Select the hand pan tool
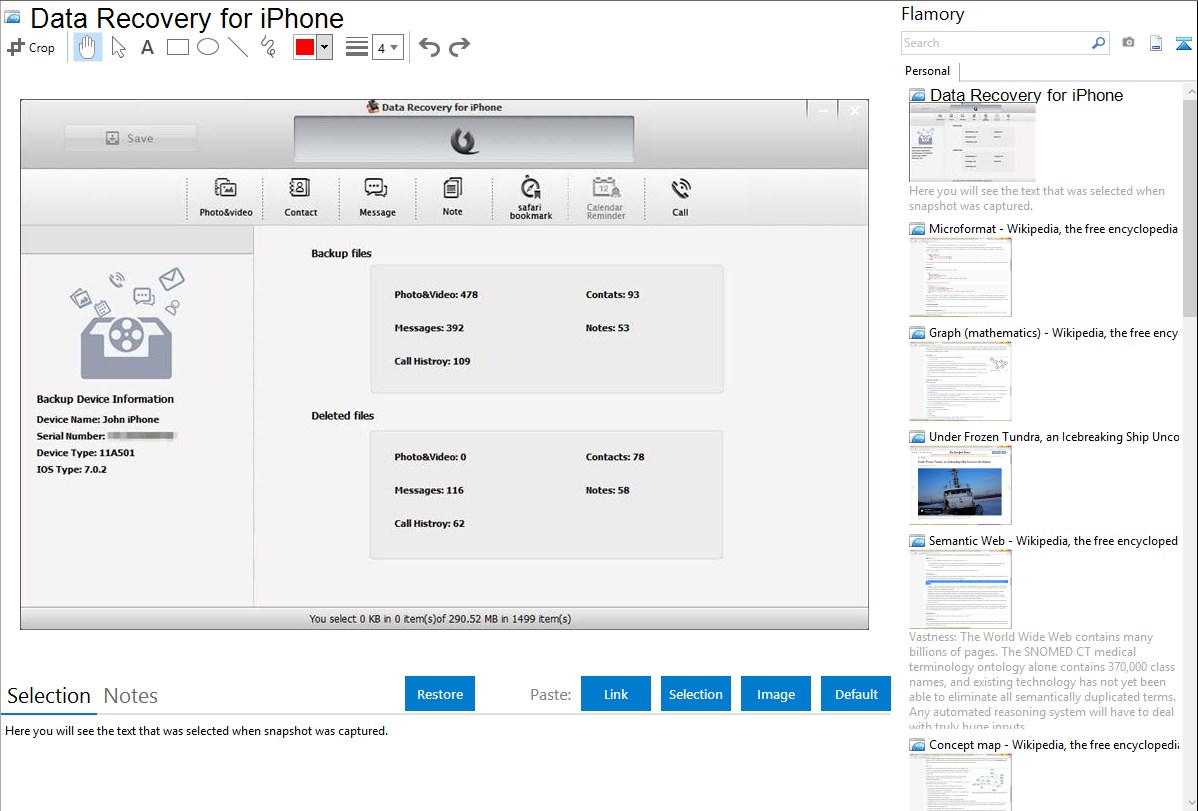The height and width of the screenshot is (811, 1198). click(x=88, y=47)
